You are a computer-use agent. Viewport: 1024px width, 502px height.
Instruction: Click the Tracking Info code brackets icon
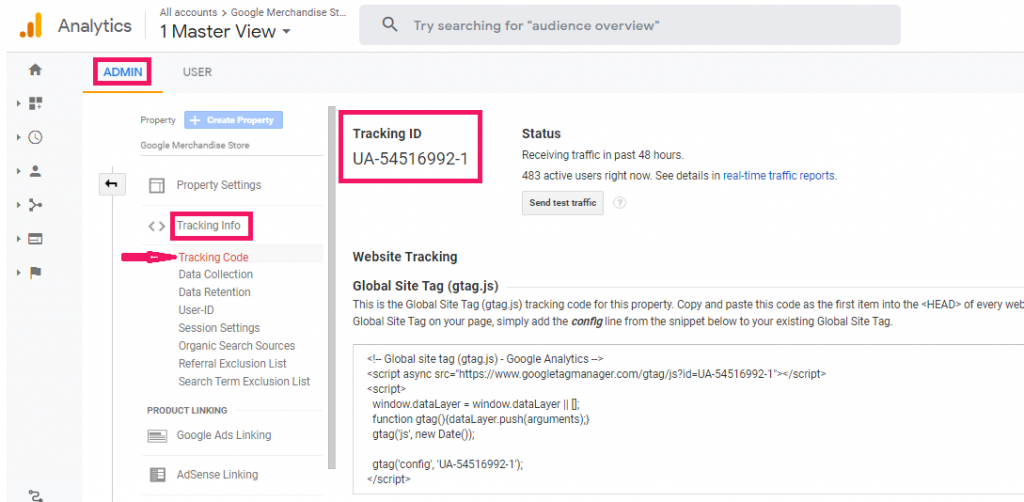[x=157, y=227]
